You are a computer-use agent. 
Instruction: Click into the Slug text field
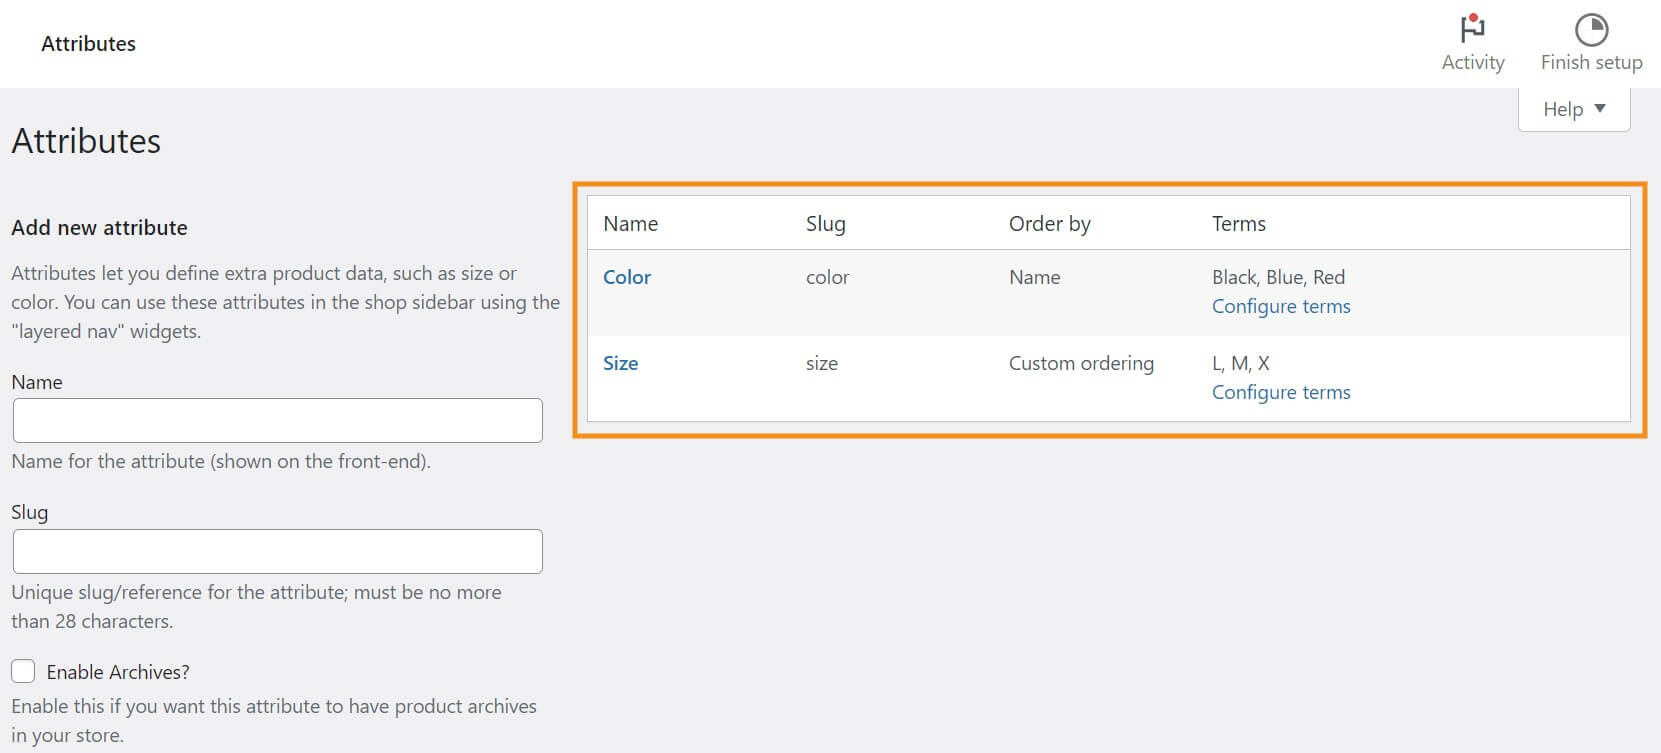tap(277, 551)
